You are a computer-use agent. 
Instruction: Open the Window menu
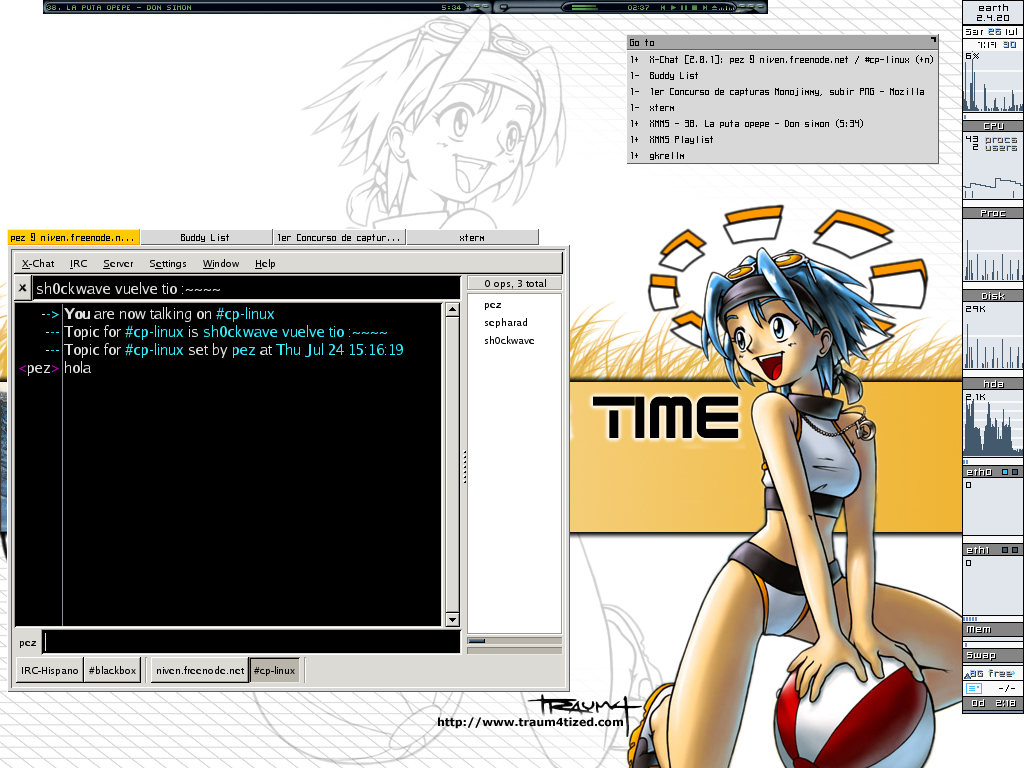pyautogui.click(x=221, y=263)
